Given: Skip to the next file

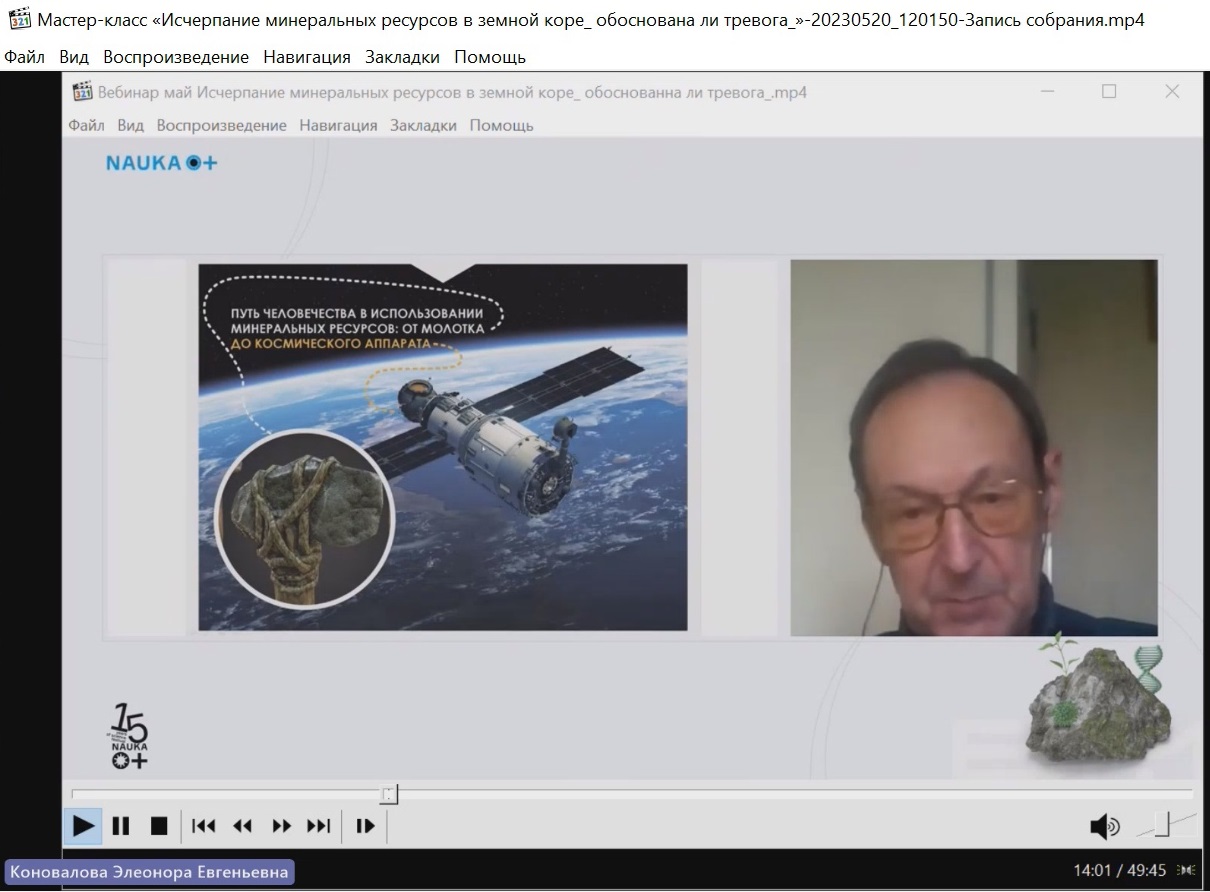Looking at the screenshot, I should 318,826.
